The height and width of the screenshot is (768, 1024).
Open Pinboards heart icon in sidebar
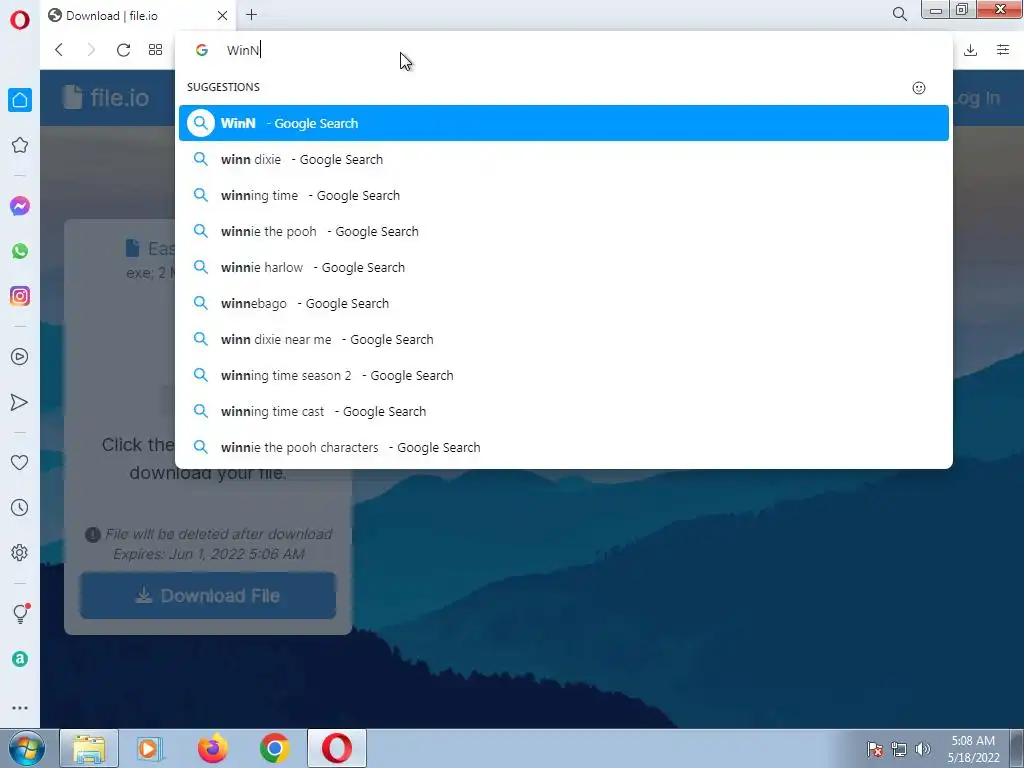click(20, 462)
